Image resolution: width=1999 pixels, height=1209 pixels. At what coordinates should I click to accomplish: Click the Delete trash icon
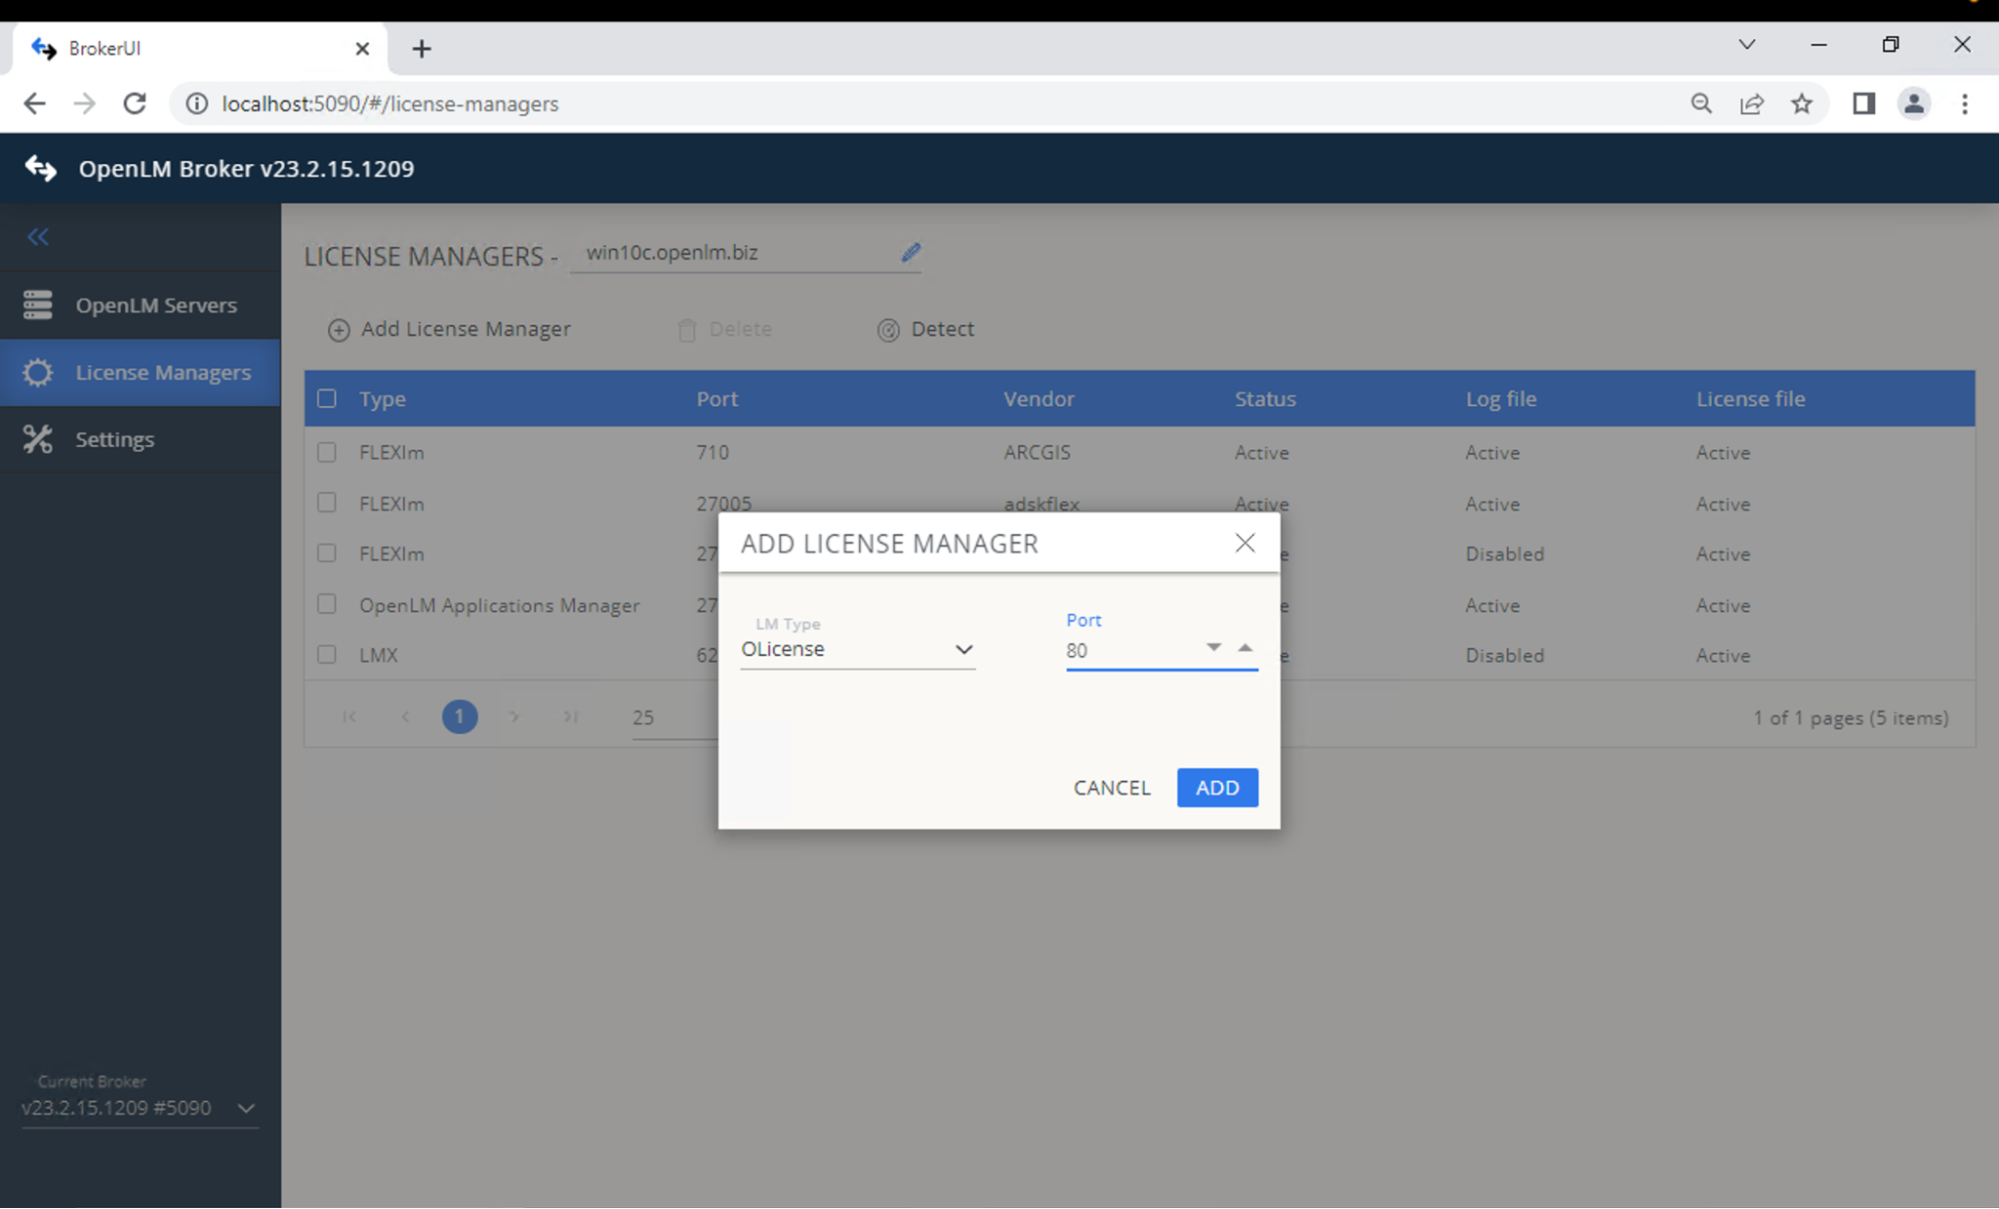click(x=686, y=329)
